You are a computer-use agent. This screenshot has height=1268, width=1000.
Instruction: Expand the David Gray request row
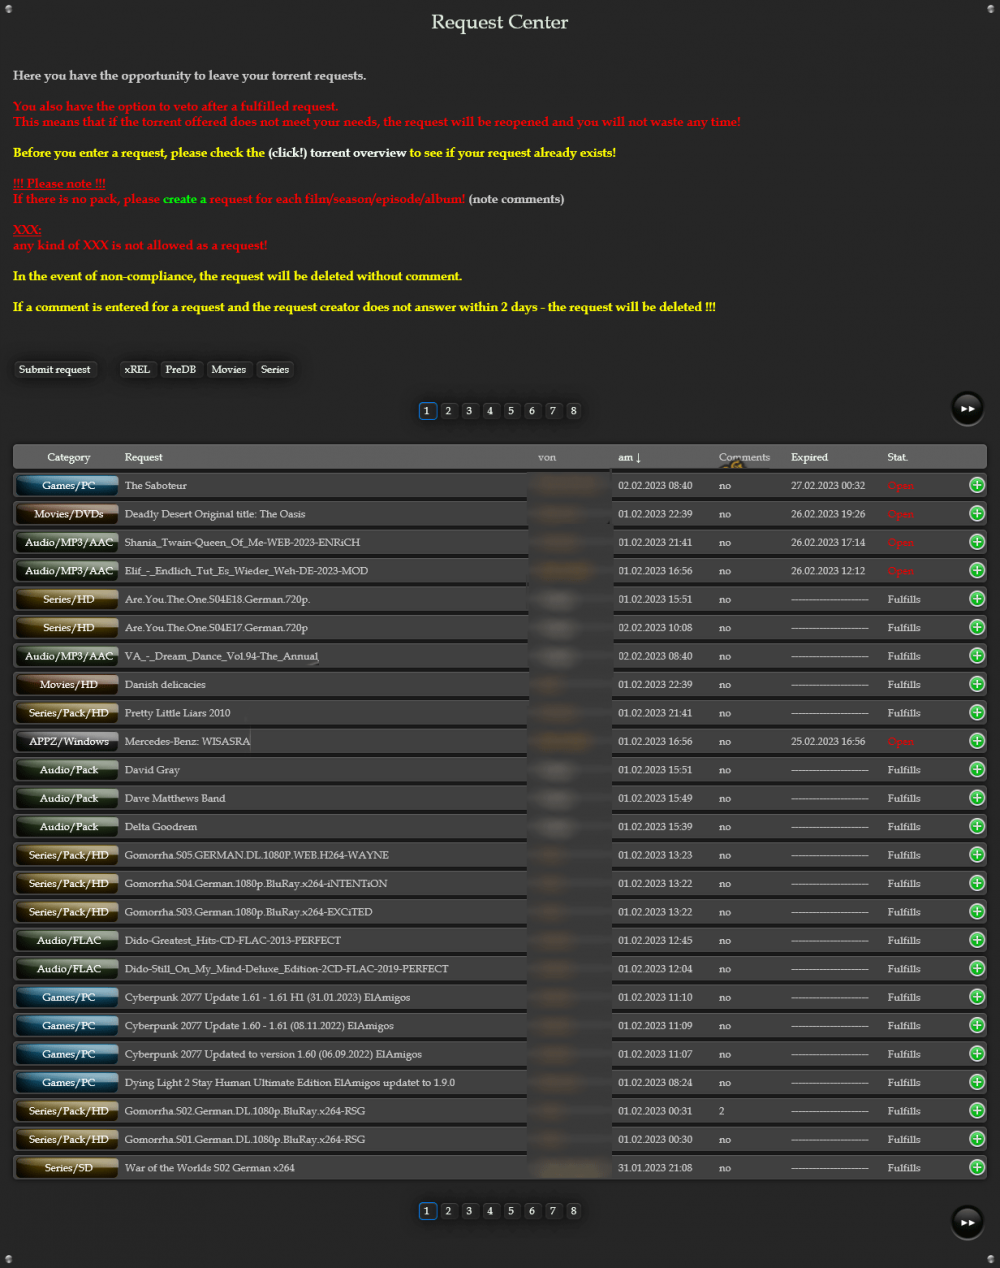point(976,770)
